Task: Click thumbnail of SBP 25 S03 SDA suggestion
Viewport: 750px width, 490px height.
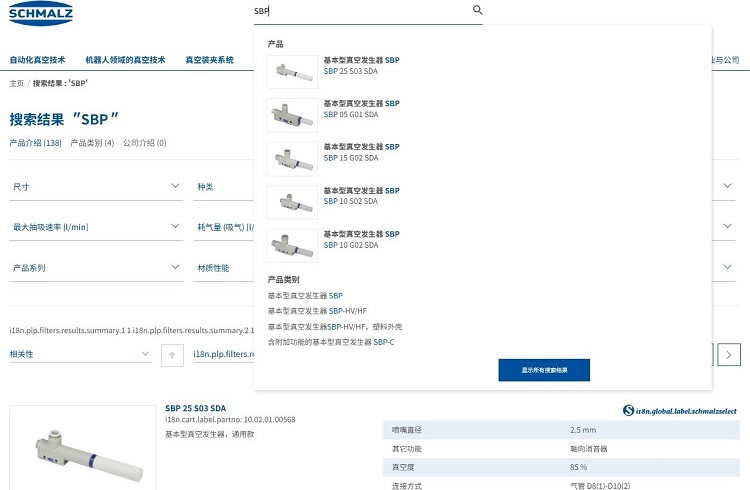Action: click(292, 72)
